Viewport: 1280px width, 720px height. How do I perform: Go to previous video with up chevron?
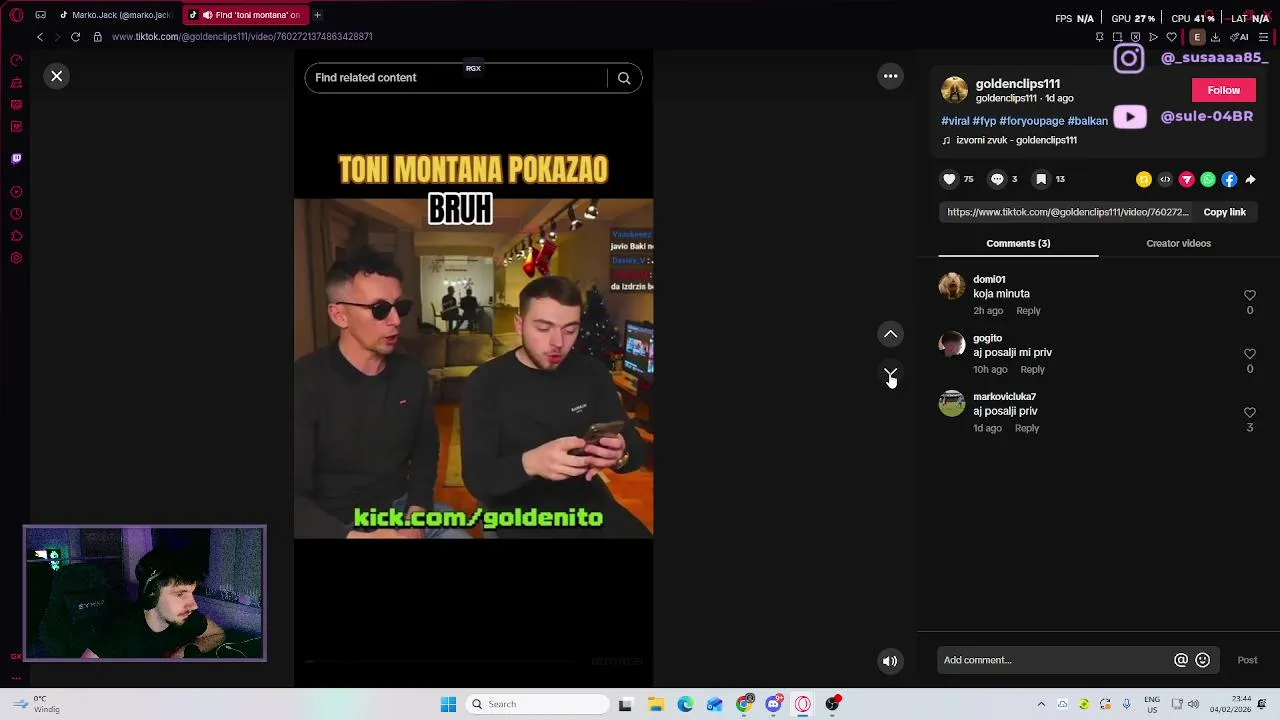point(890,334)
